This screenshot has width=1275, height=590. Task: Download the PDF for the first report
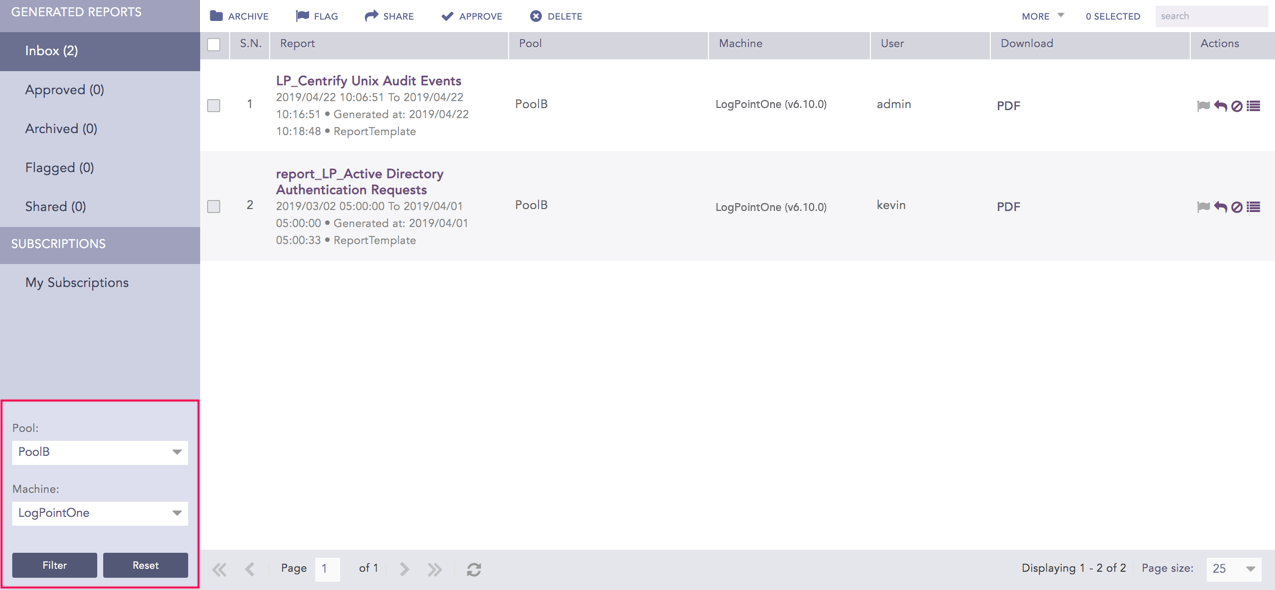click(x=1008, y=106)
